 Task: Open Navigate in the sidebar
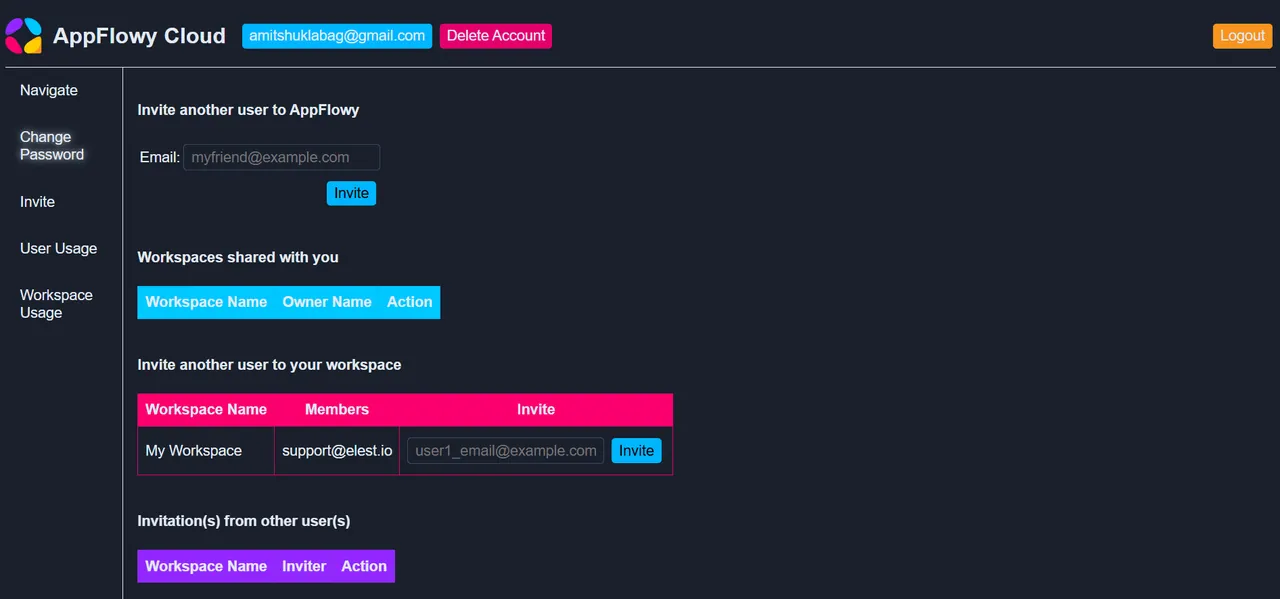click(x=49, y=90)
